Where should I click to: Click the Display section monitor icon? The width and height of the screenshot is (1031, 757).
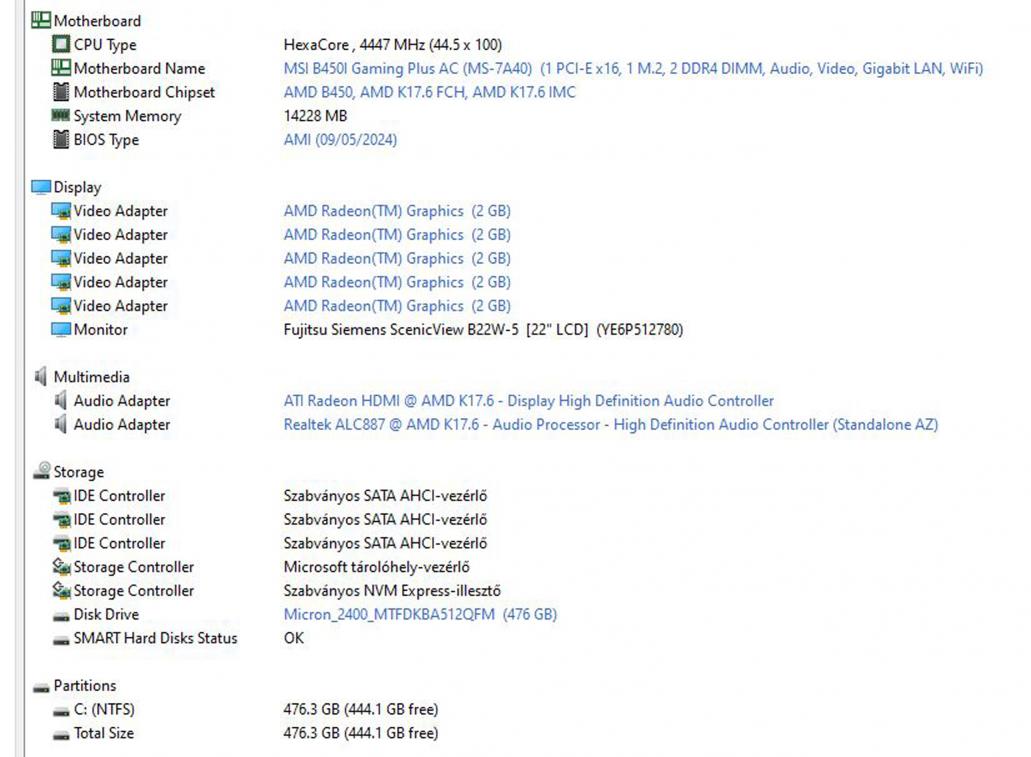[x=41, y=187]
